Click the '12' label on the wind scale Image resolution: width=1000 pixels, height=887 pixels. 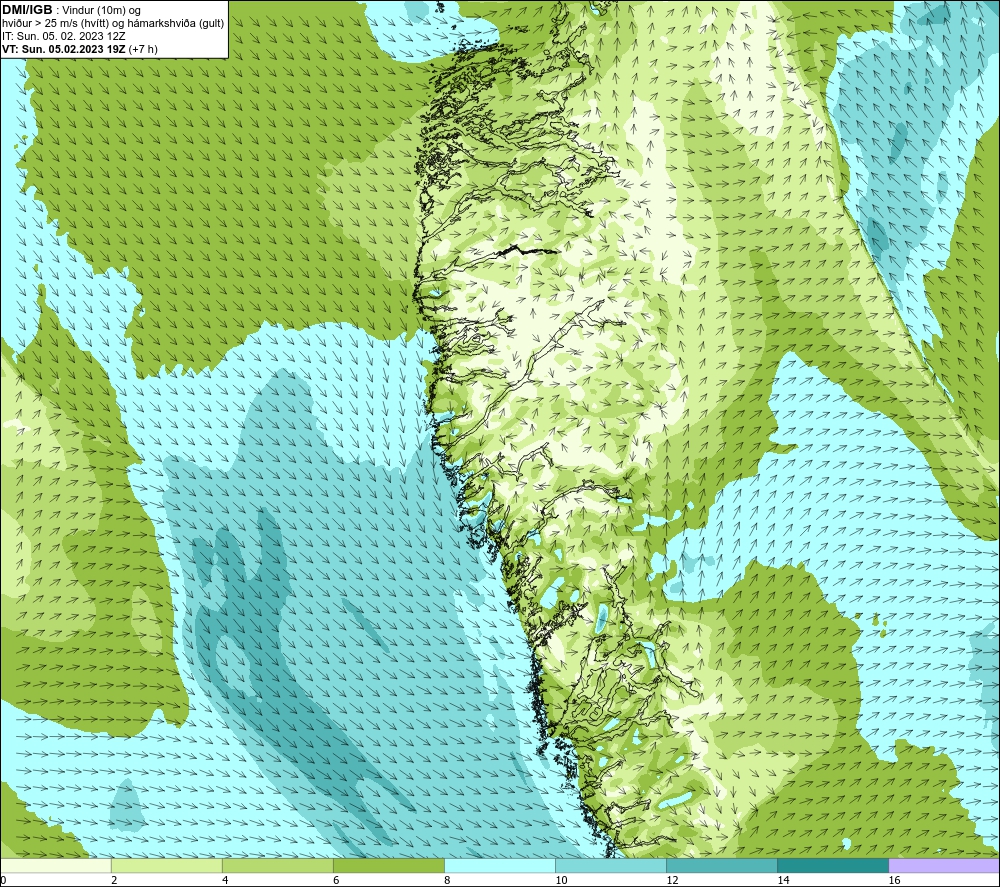pyautogui.click(x=672, y=881)
